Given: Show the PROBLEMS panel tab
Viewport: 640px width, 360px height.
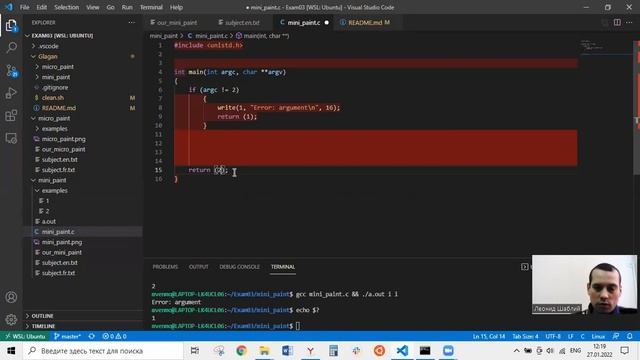Looking at the screenshot, I should 165,267.
